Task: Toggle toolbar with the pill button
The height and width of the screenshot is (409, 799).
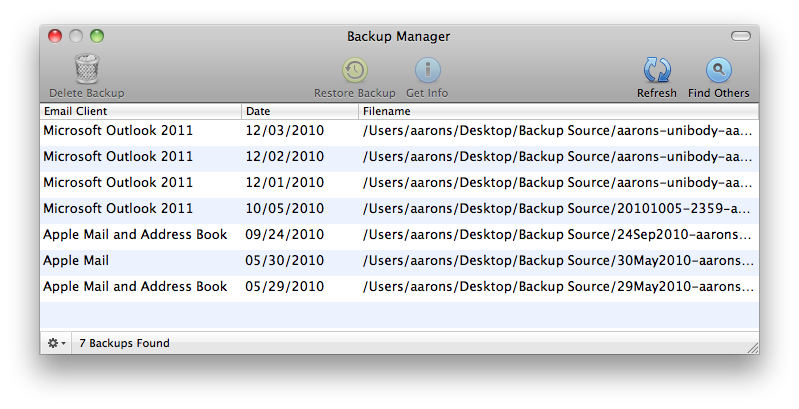Action: click(740, 36)
